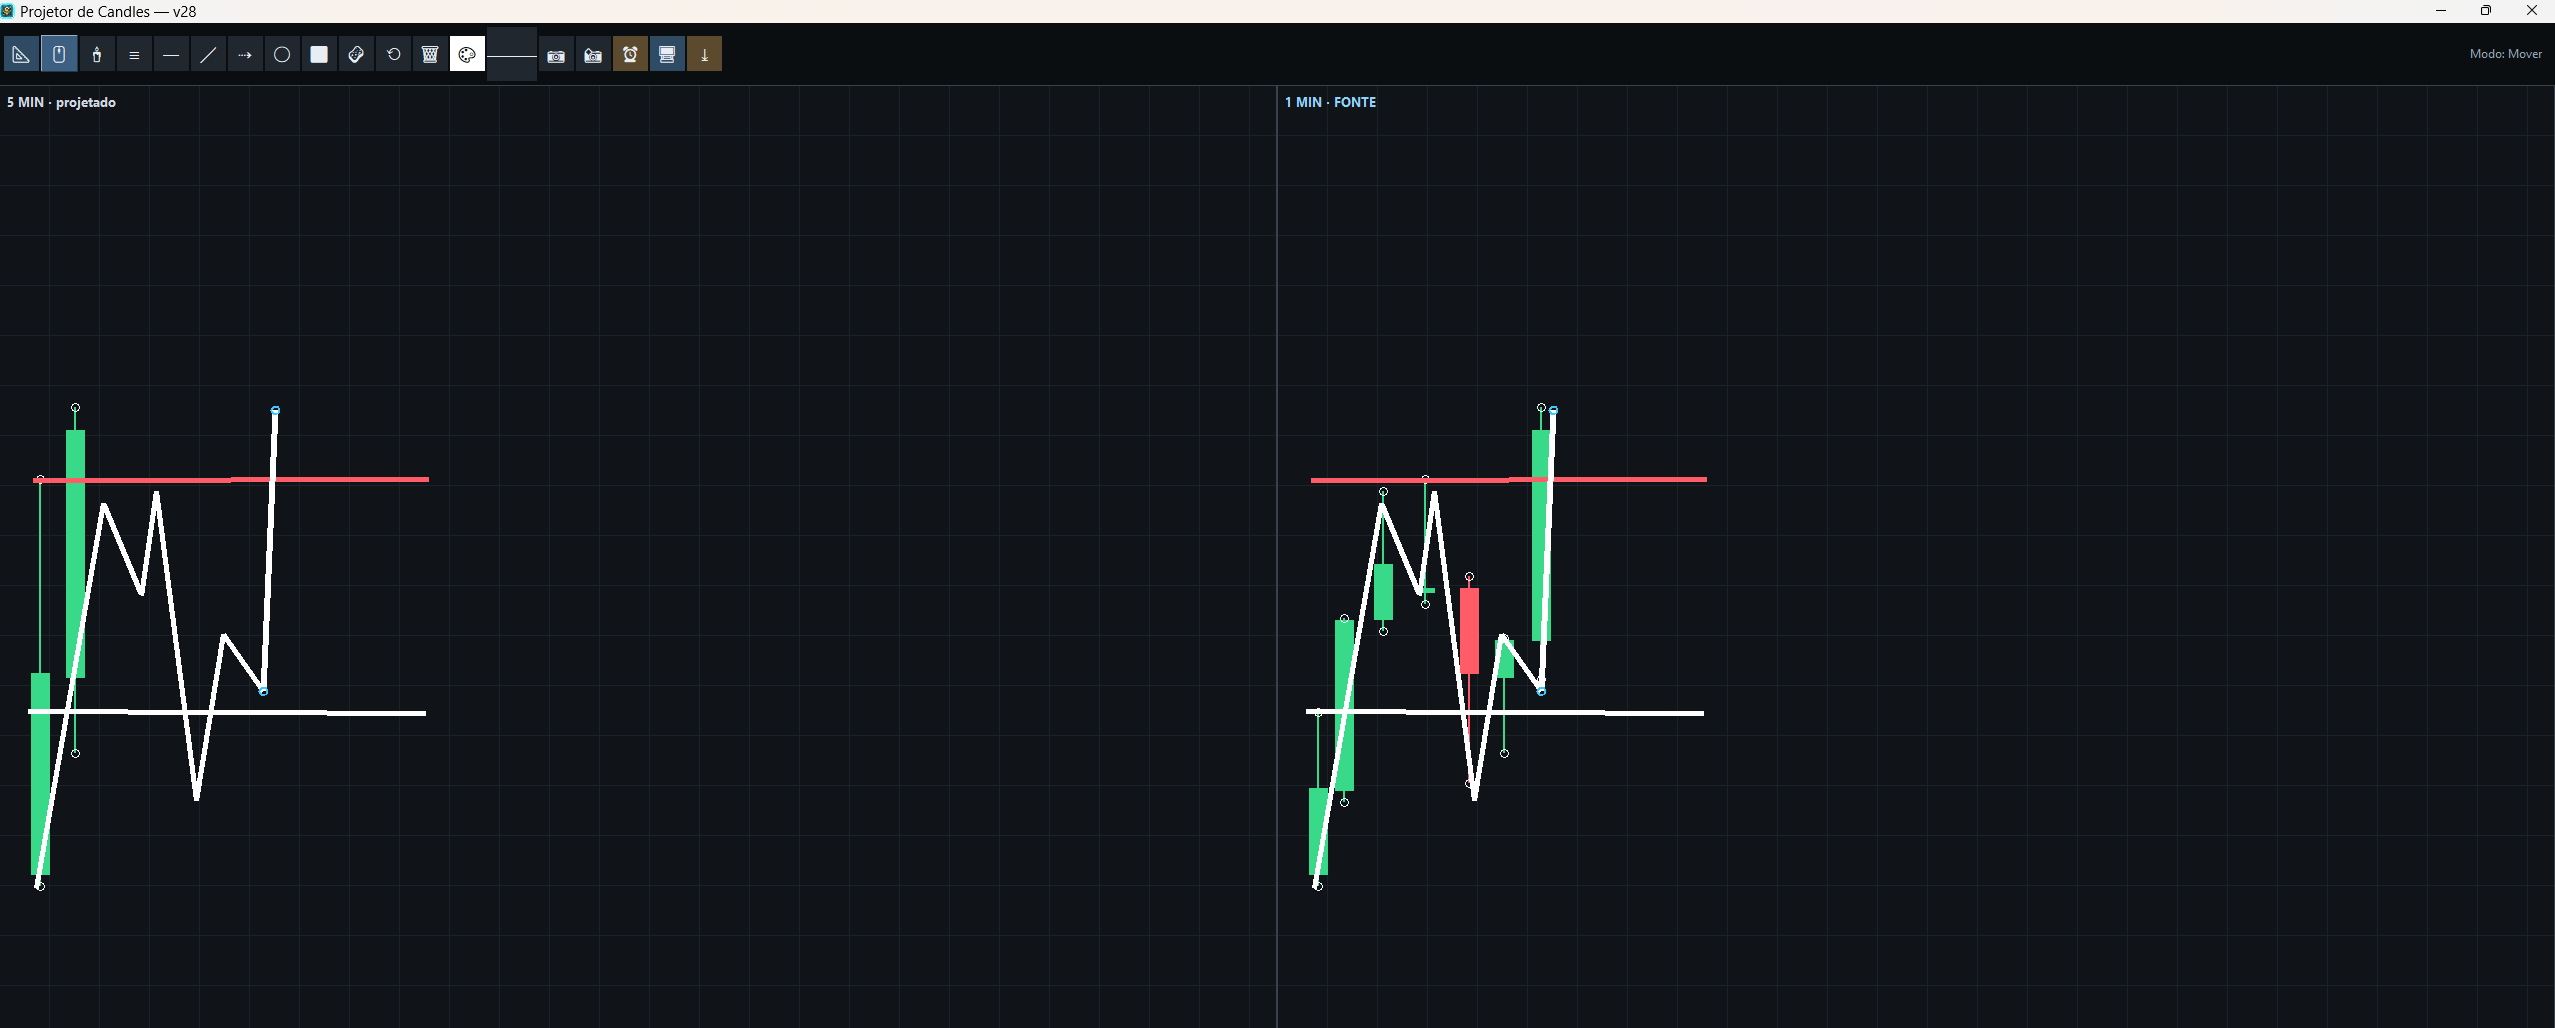Click the 1 MIN · FONTE panel label
Image resolution: width=2555 pixels, height=1028 pixels.
click(1330, 102)
